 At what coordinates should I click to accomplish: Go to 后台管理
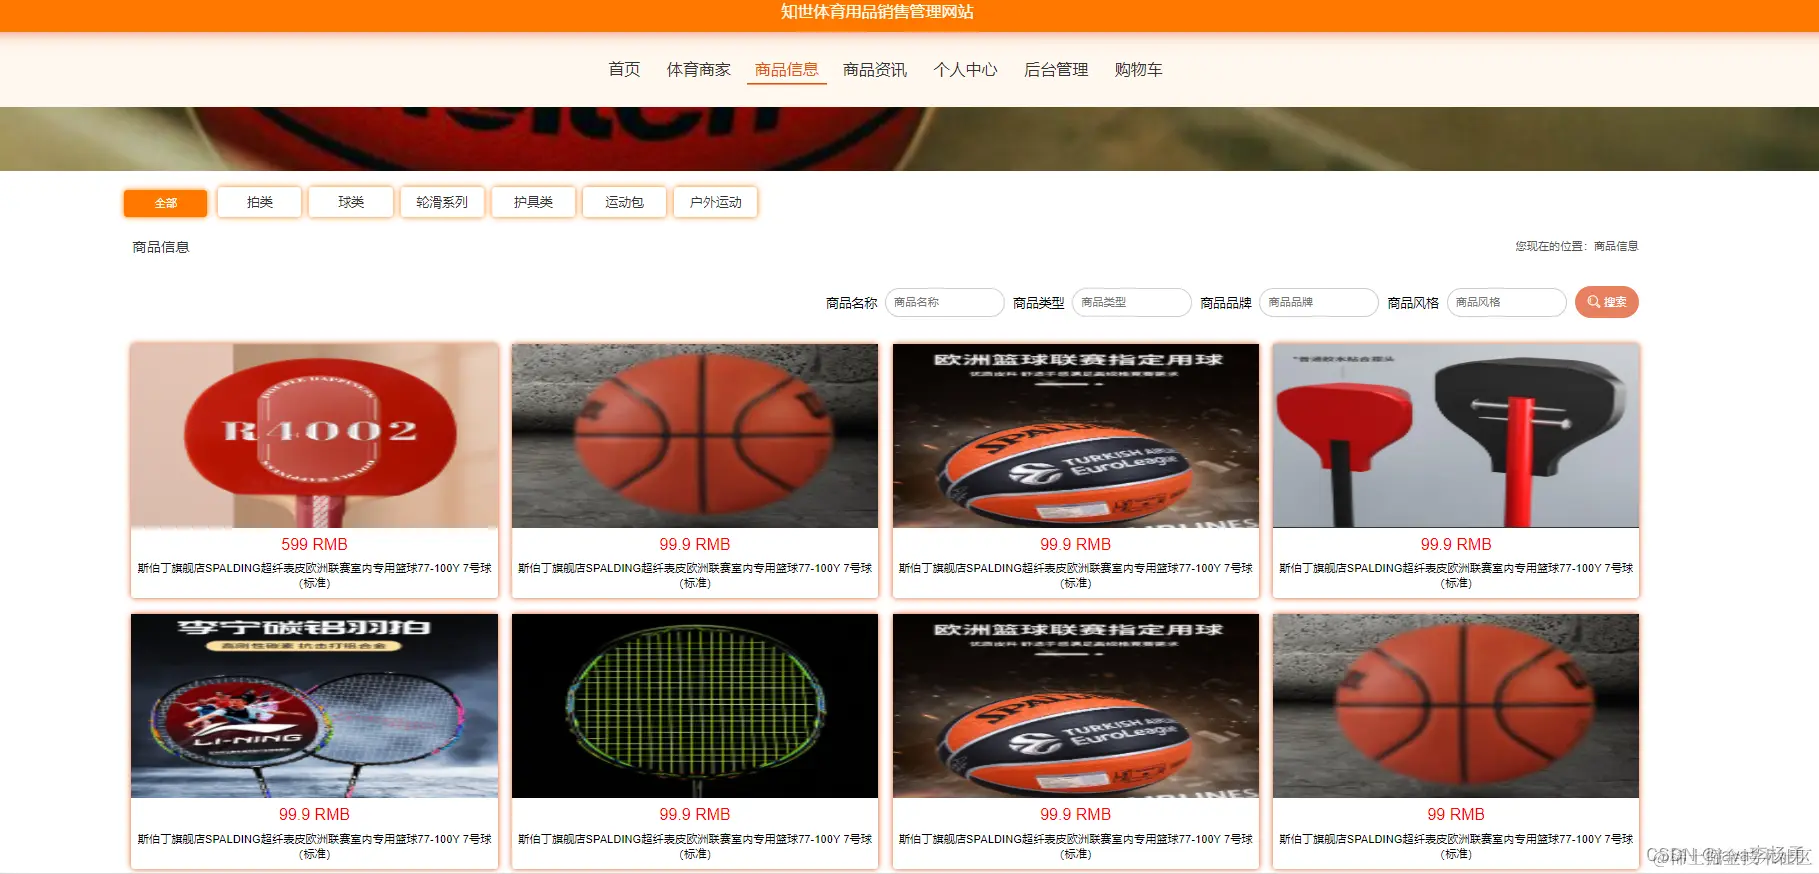click(x=1056, y=70)
